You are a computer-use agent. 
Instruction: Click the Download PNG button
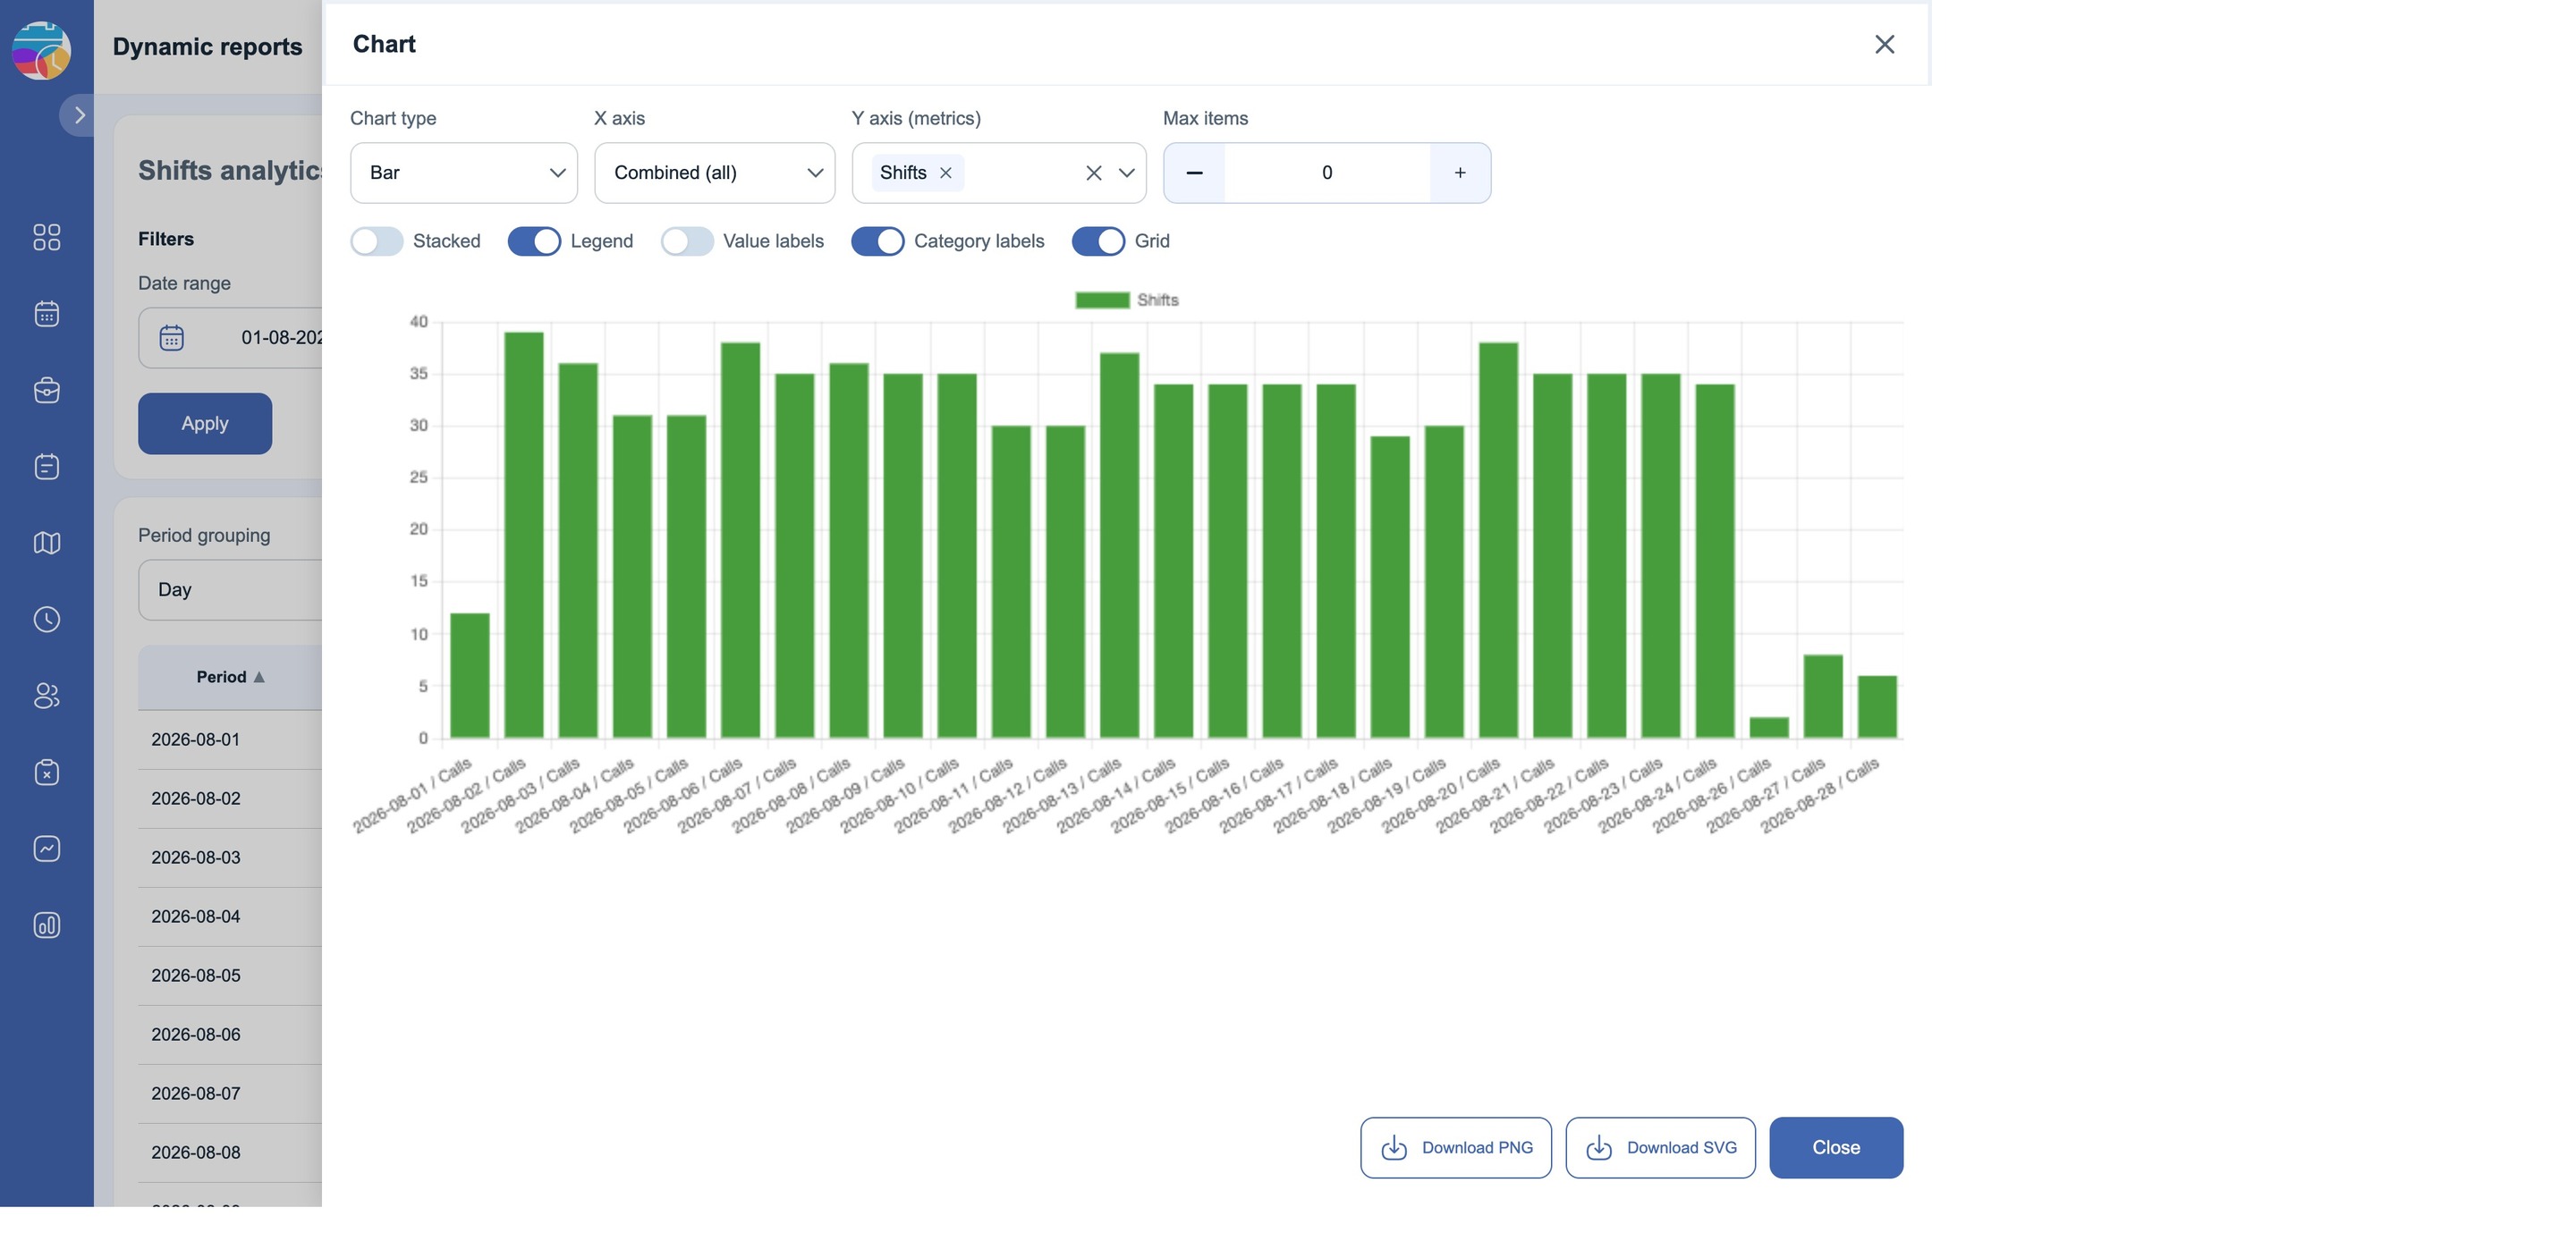click(1456, 1148)
